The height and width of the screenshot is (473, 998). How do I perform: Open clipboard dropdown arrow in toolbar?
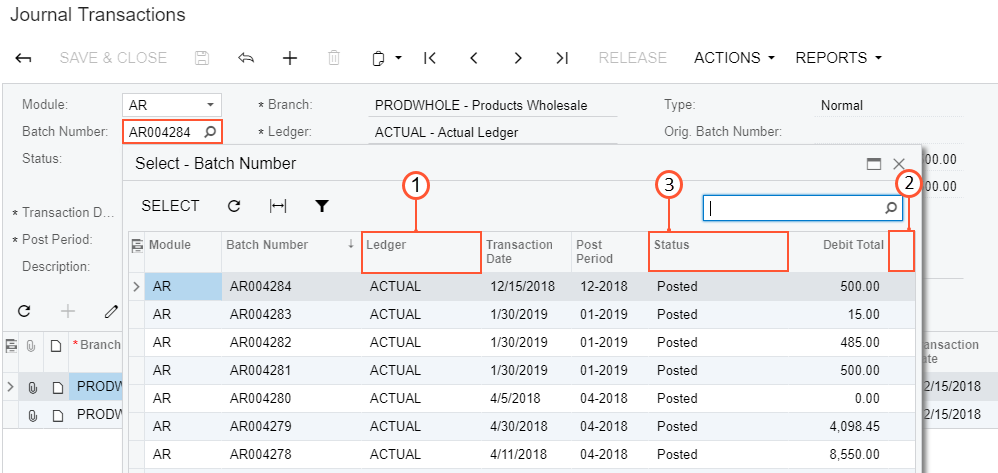click(398, 58)
